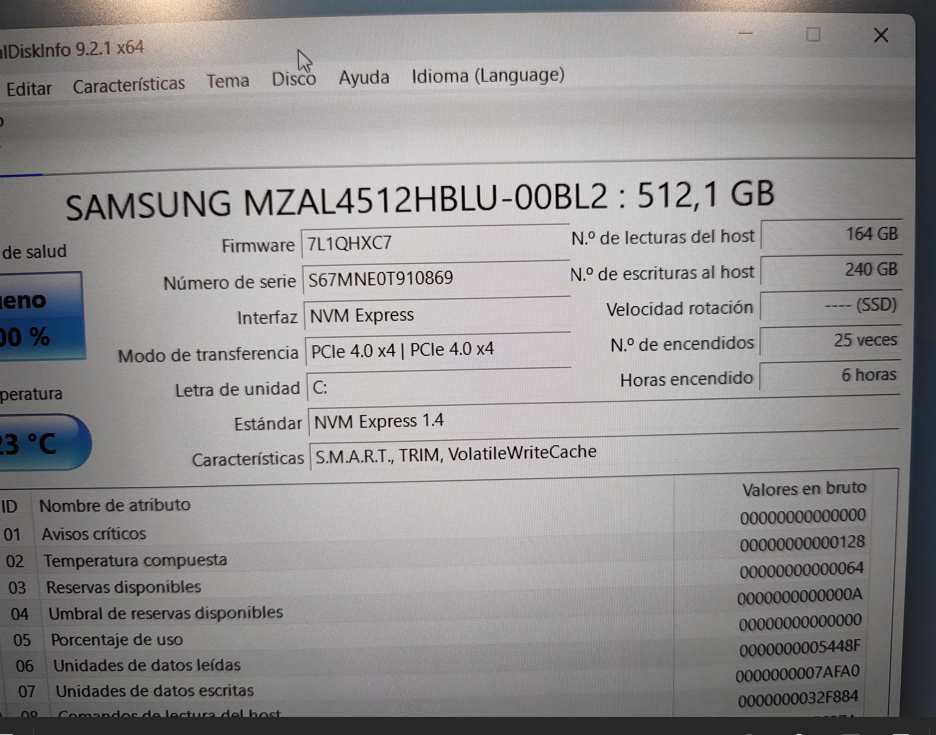Click the Número de serie label
The height and width of the screenshot is (735, 936).
230,282
